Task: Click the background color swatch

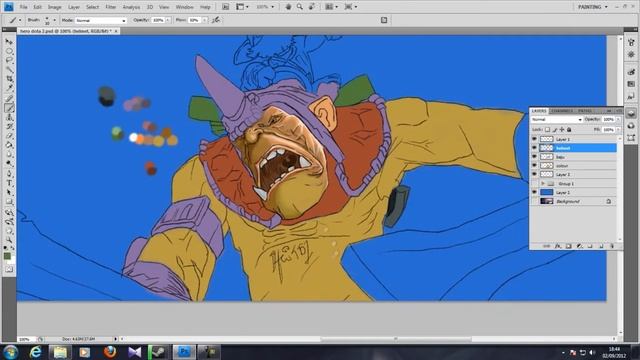Action: 12,260
